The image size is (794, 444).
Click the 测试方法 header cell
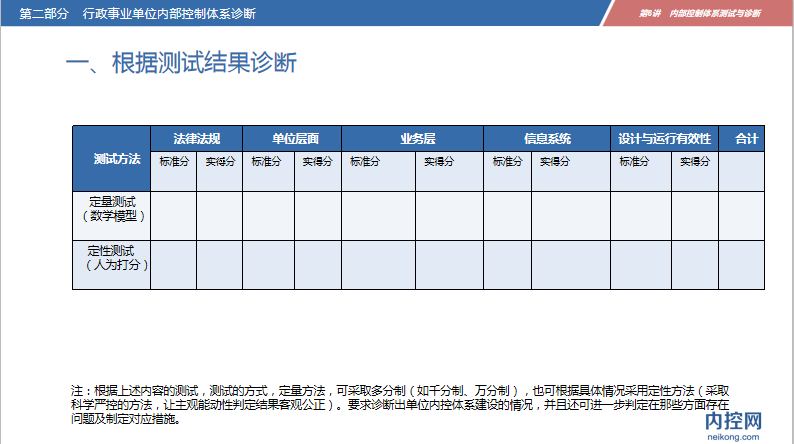111,158
